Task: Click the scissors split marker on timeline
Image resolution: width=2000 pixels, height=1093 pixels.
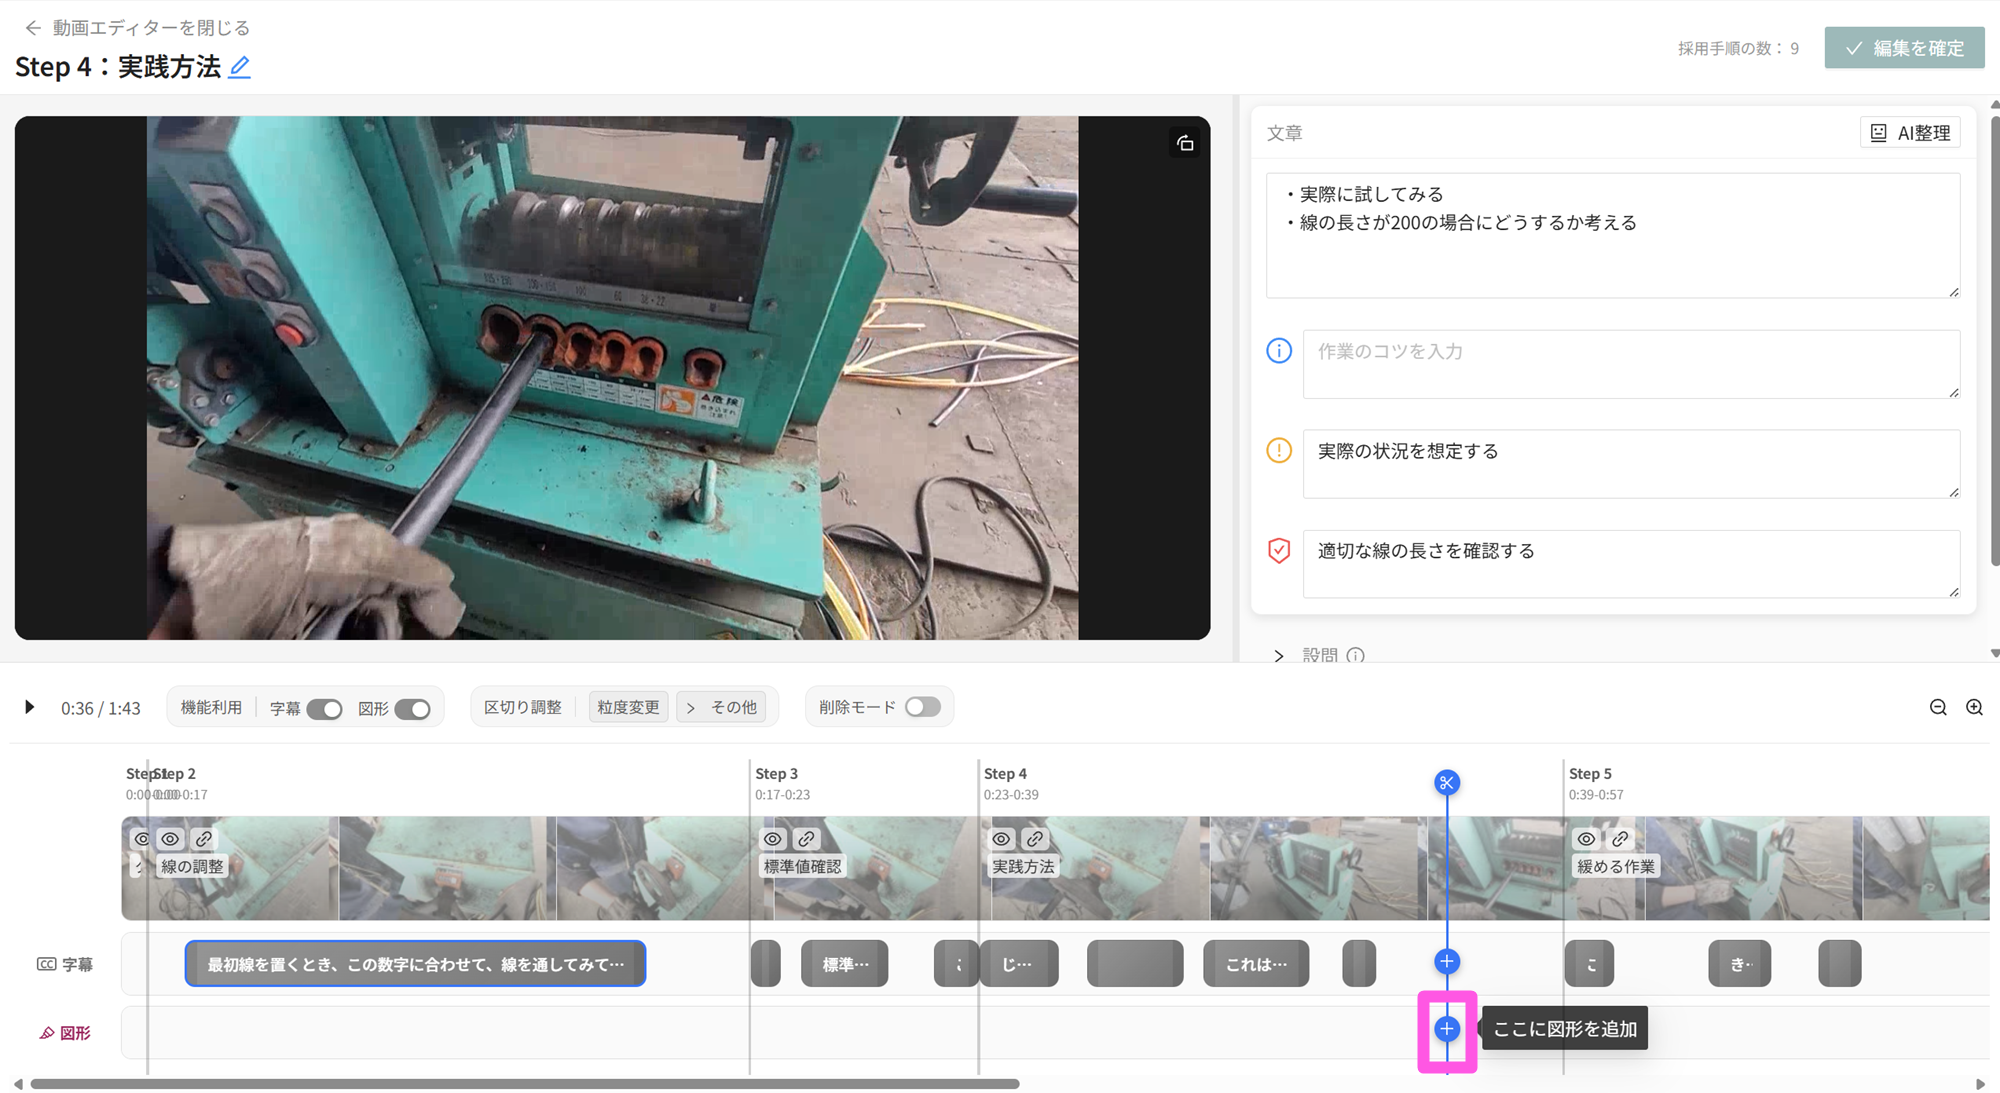Action: [x=1446, y=783]
